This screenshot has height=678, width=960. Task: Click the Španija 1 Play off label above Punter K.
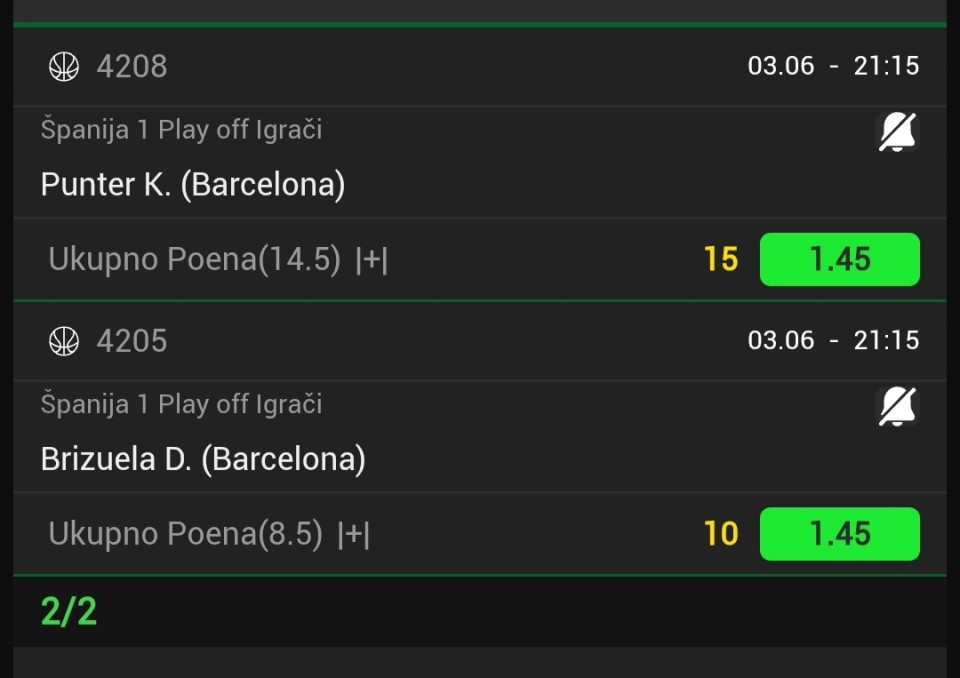pos(181,130)
